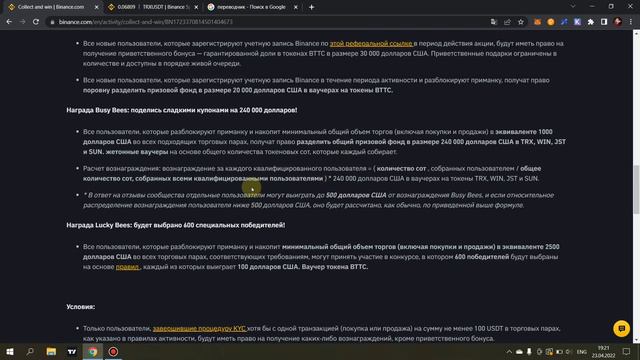Open the Extensions puzzle menu

click(x=591, y=22)
